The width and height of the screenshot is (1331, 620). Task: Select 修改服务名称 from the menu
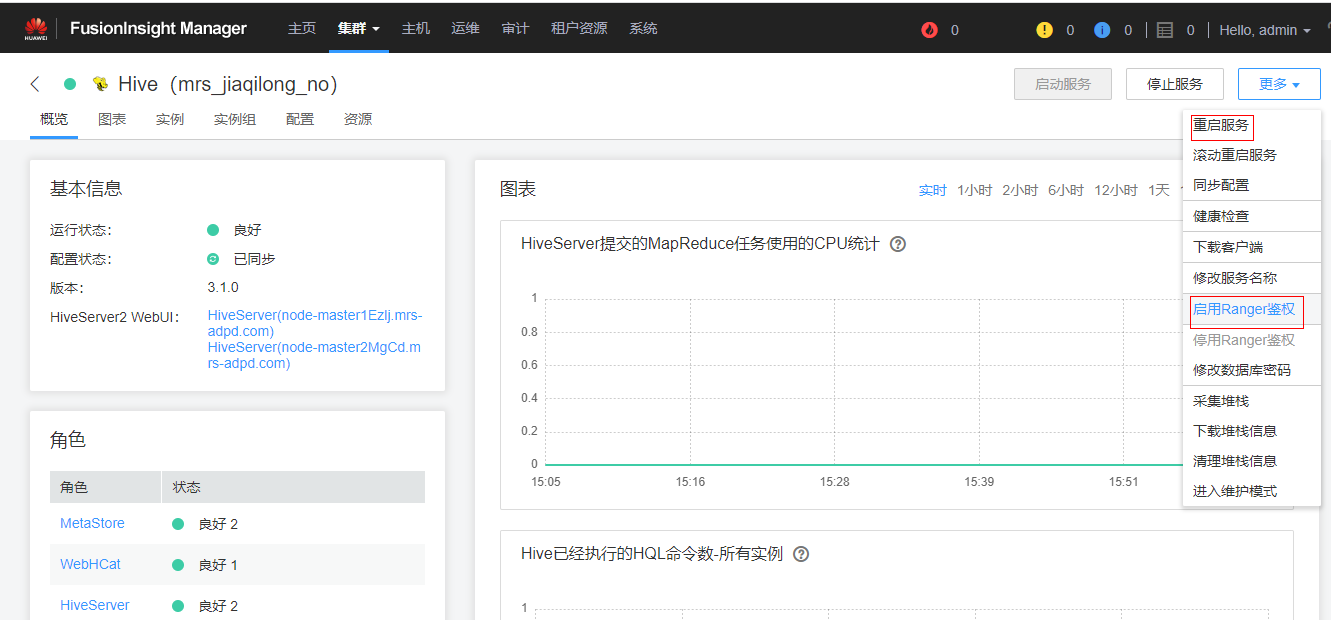coord(1235,278)
